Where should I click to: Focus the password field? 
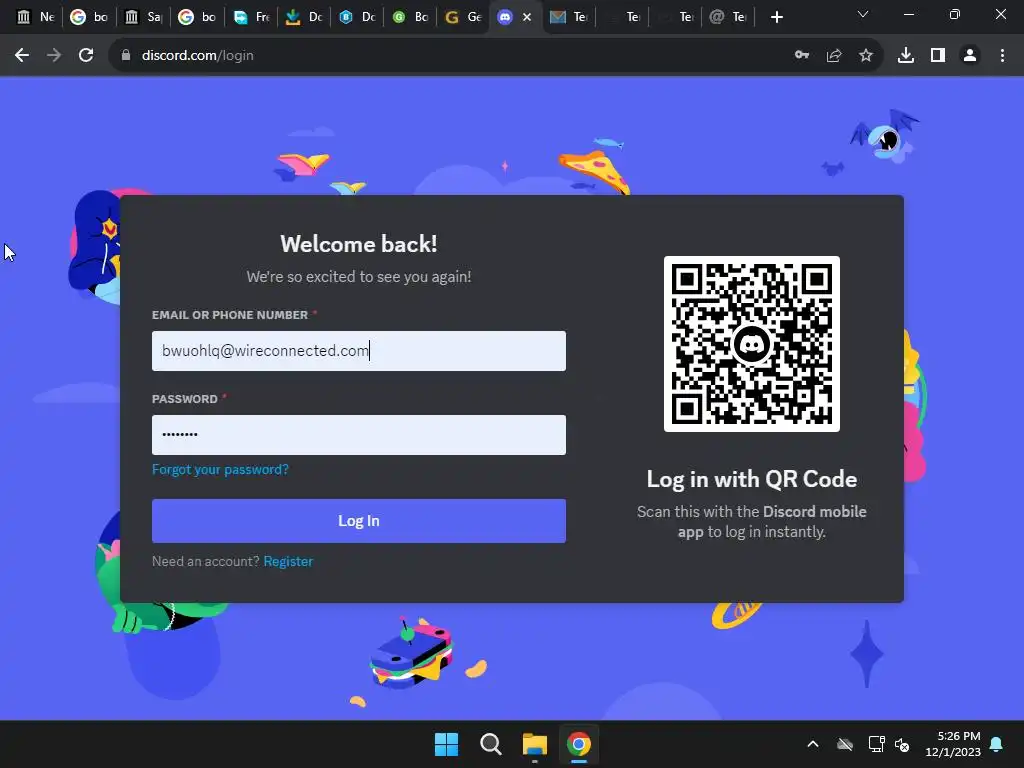click(x=359, y=434)
